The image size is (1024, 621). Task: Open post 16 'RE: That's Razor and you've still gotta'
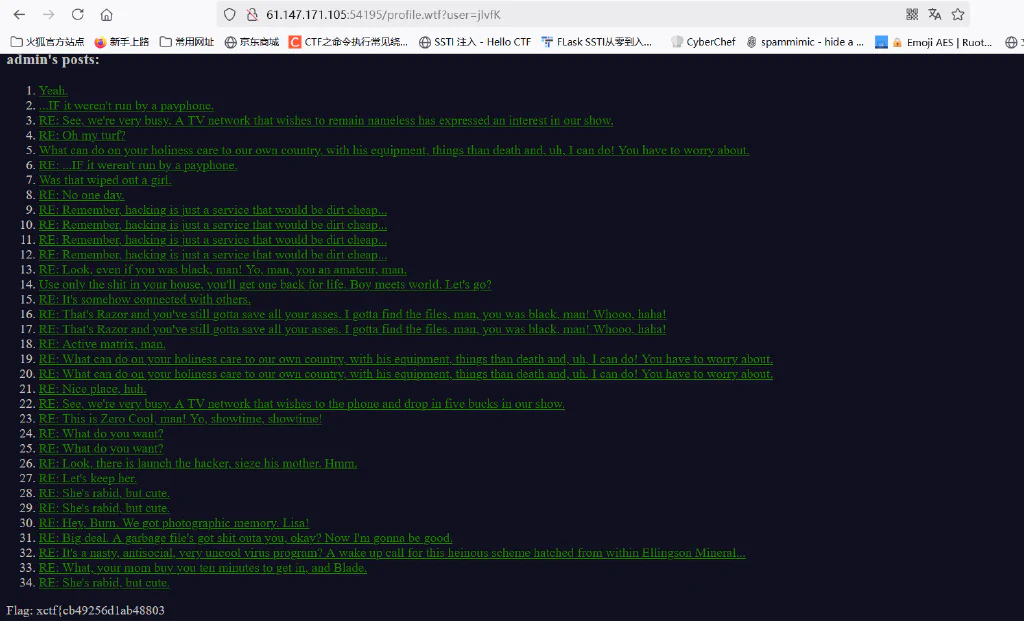tap(353, 315)
